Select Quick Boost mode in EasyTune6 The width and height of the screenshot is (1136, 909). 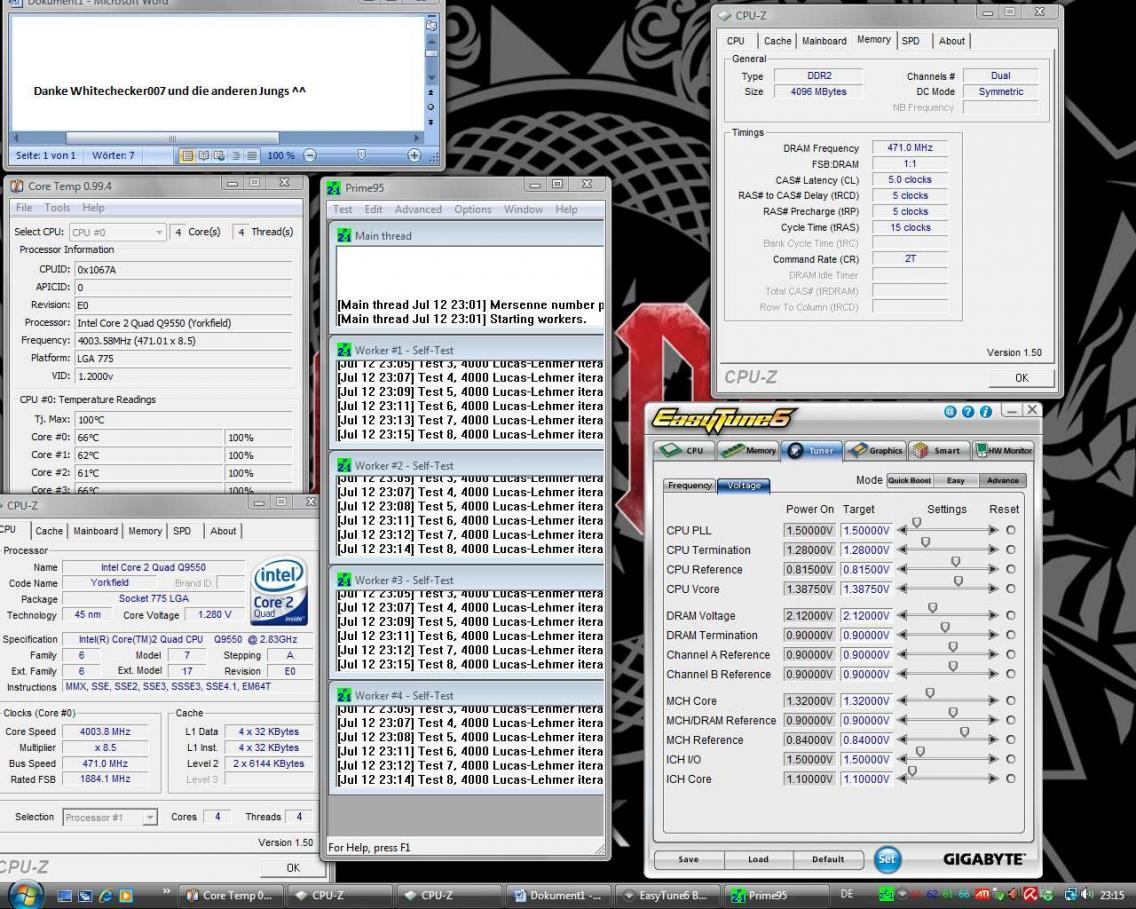[909, 480]
